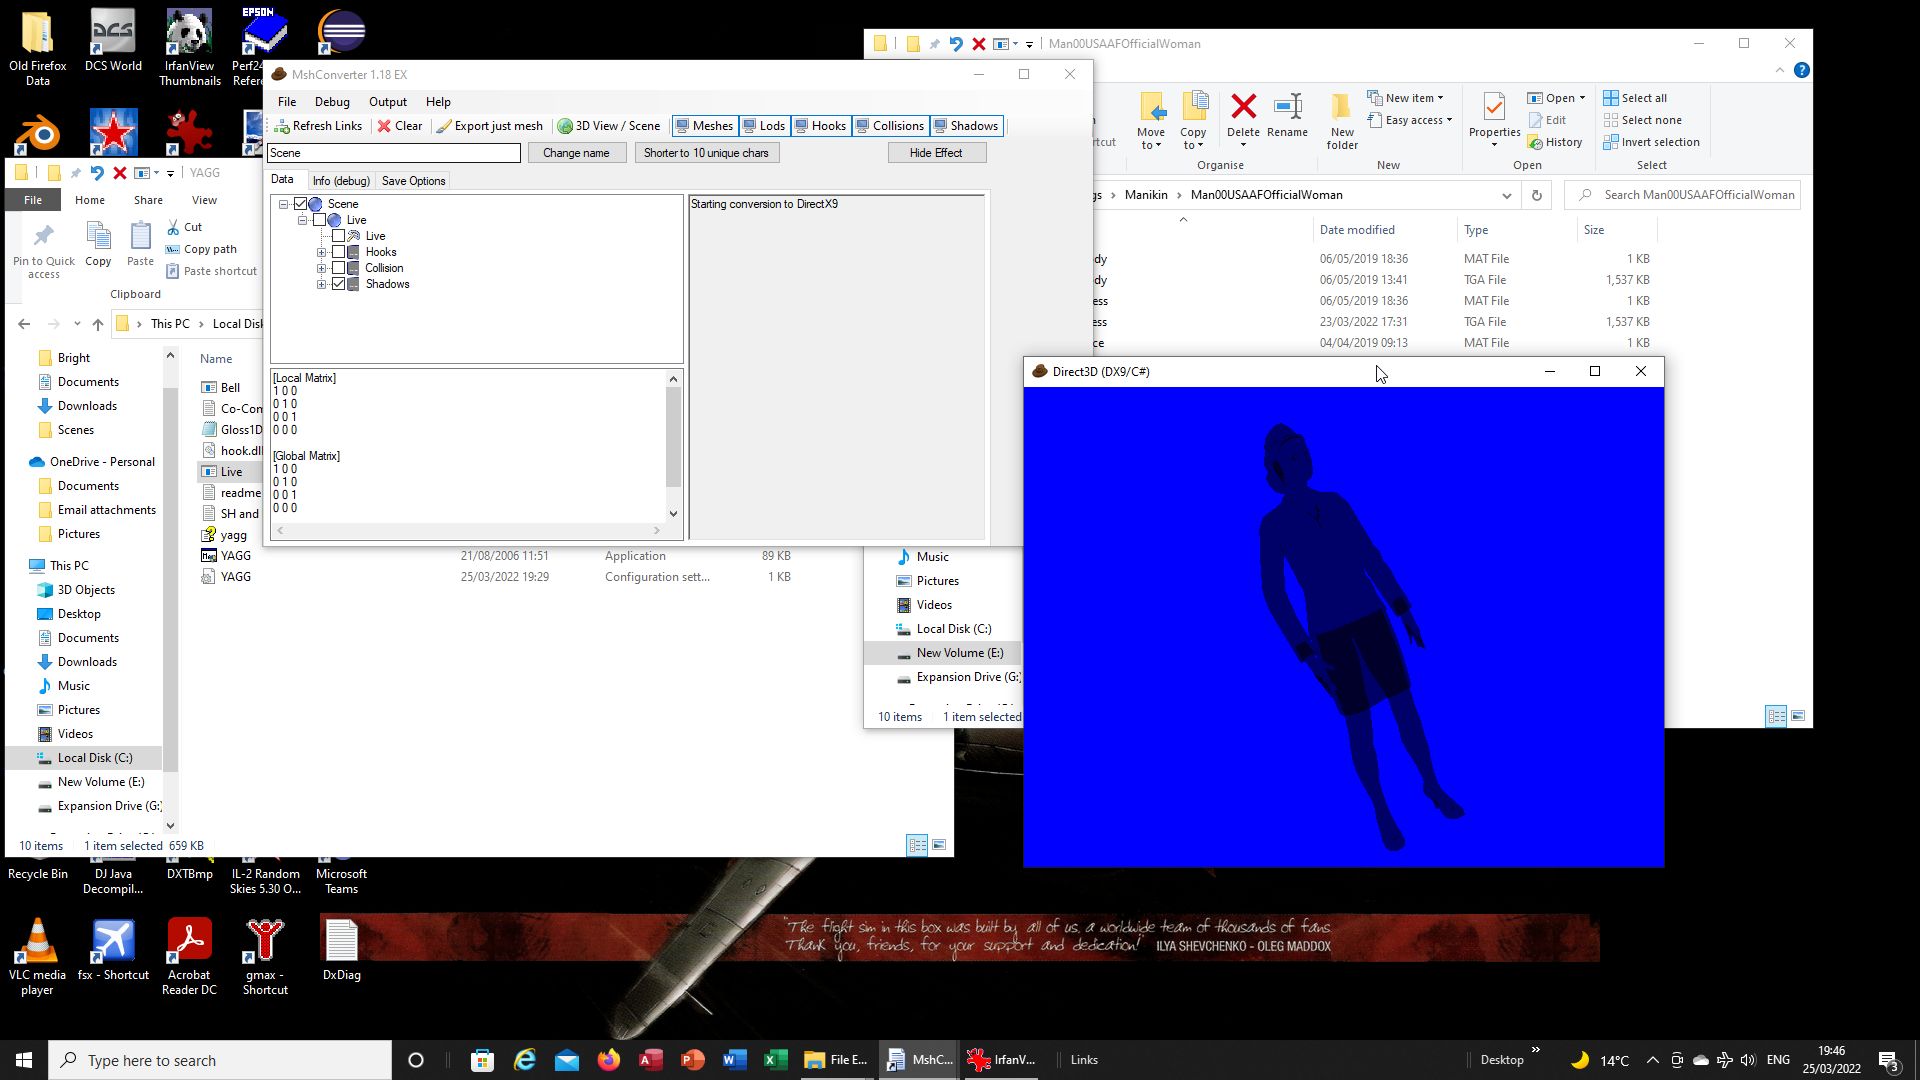Open Explorer help (question mark icon)
Viewport: 1920px width, 1080px height.
pos(1801,70)
